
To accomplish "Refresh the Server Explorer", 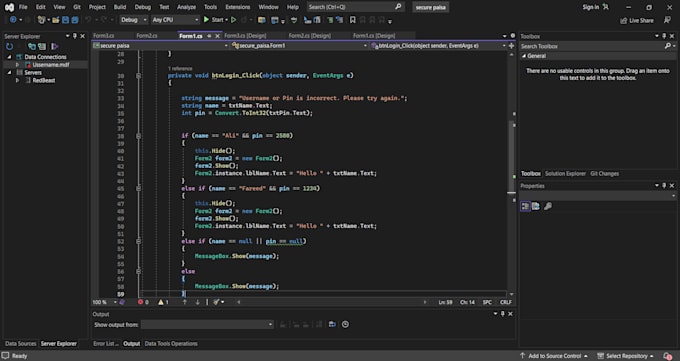I will 10,46.
